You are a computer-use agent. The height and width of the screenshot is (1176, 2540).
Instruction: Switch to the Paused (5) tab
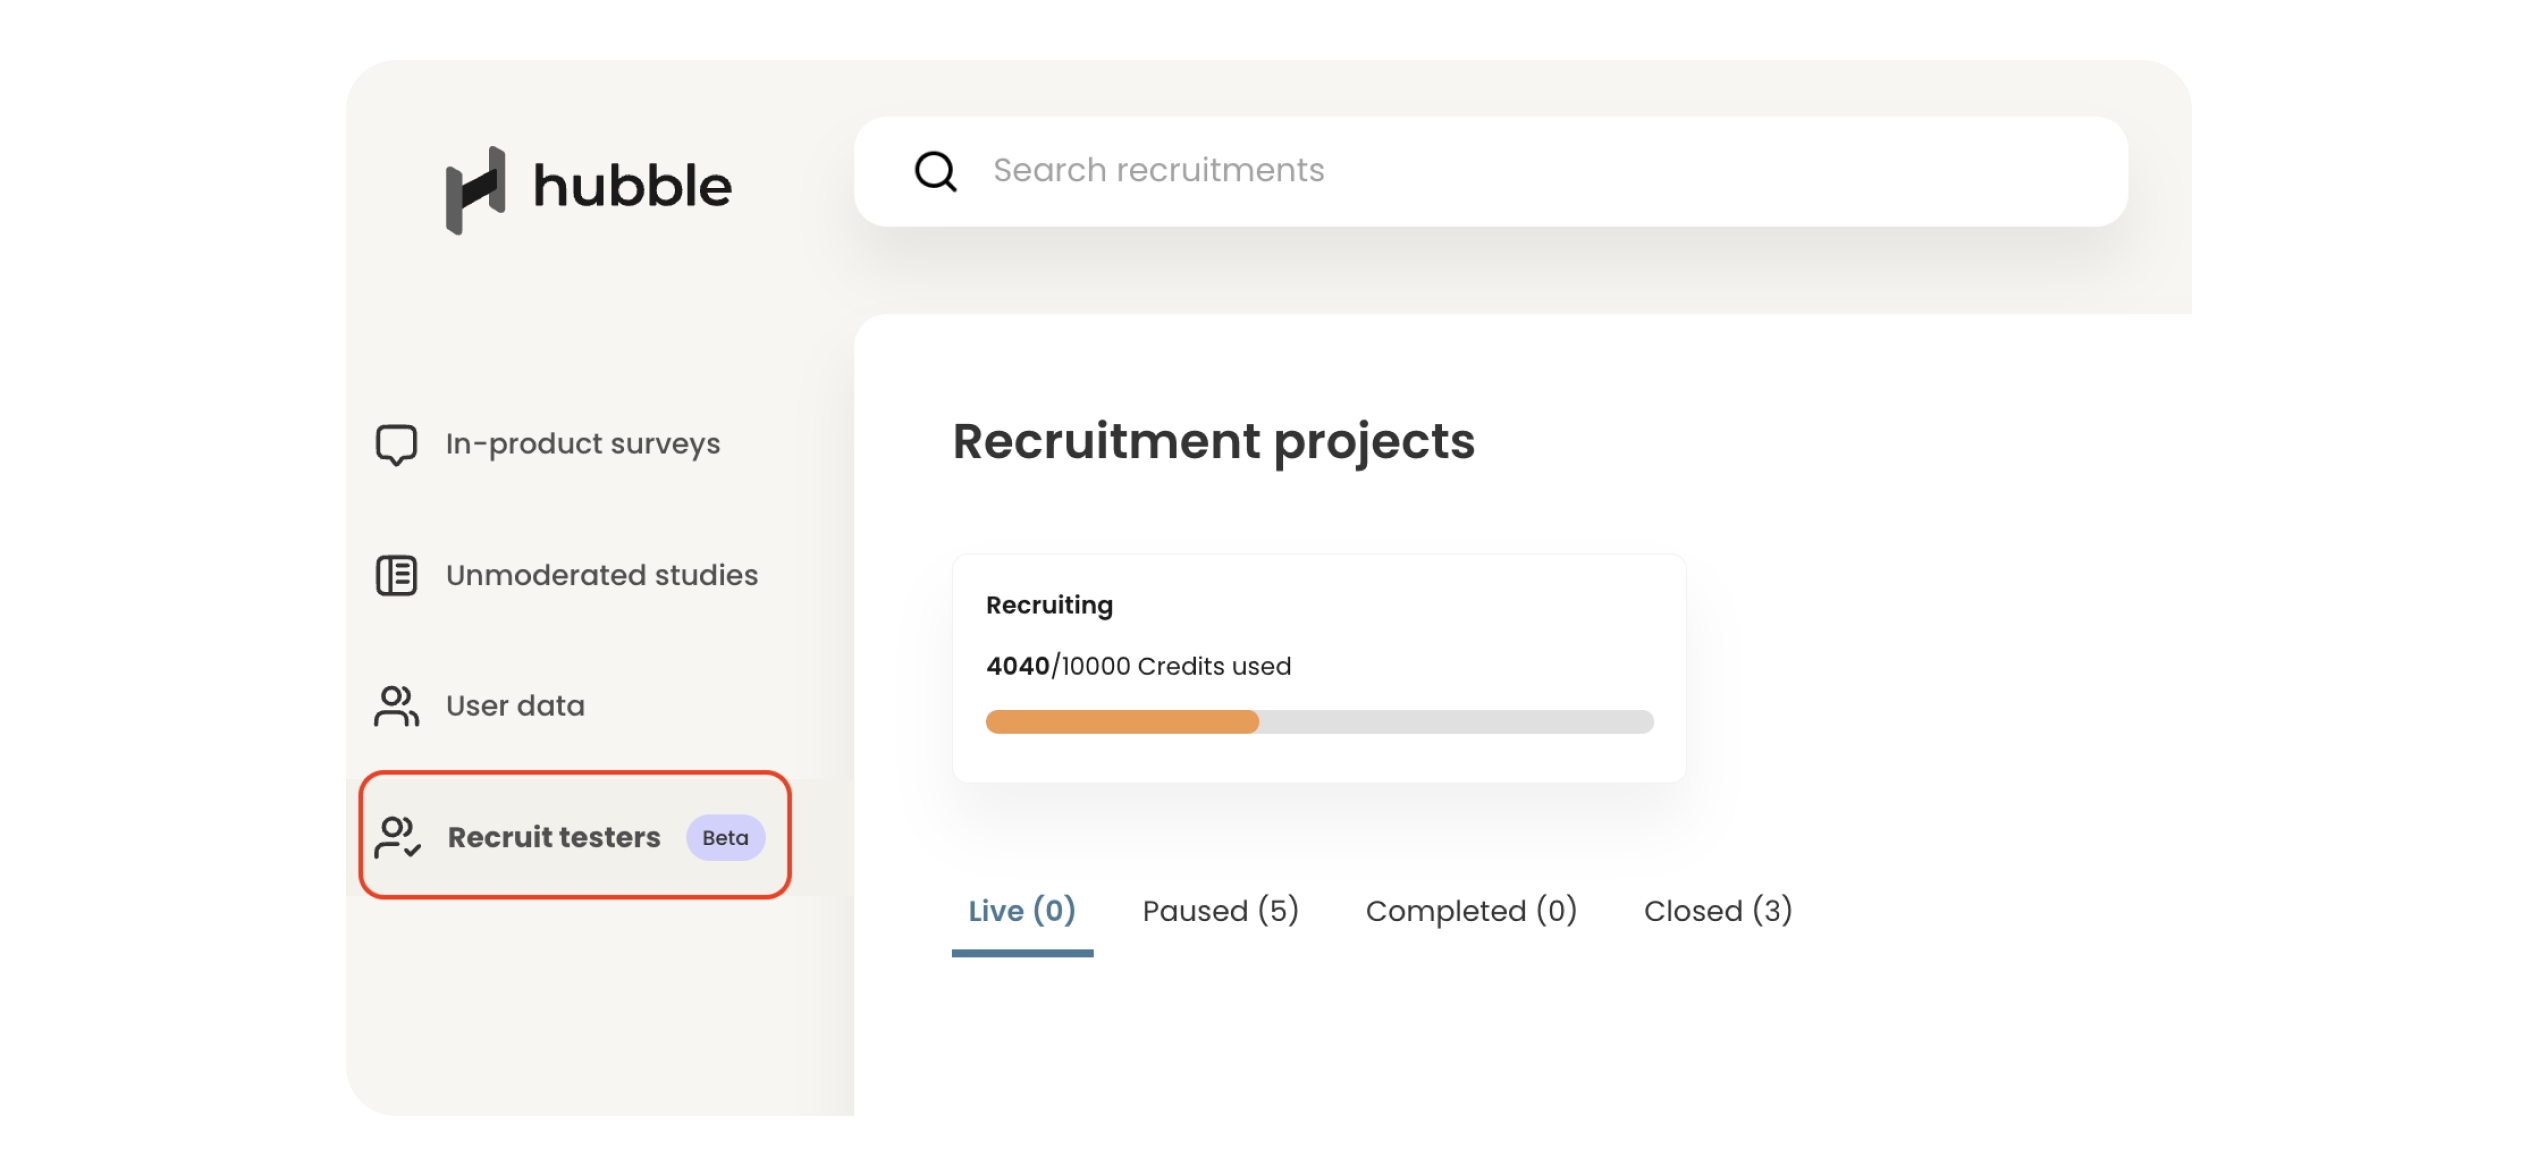[x=1220, y=911]
